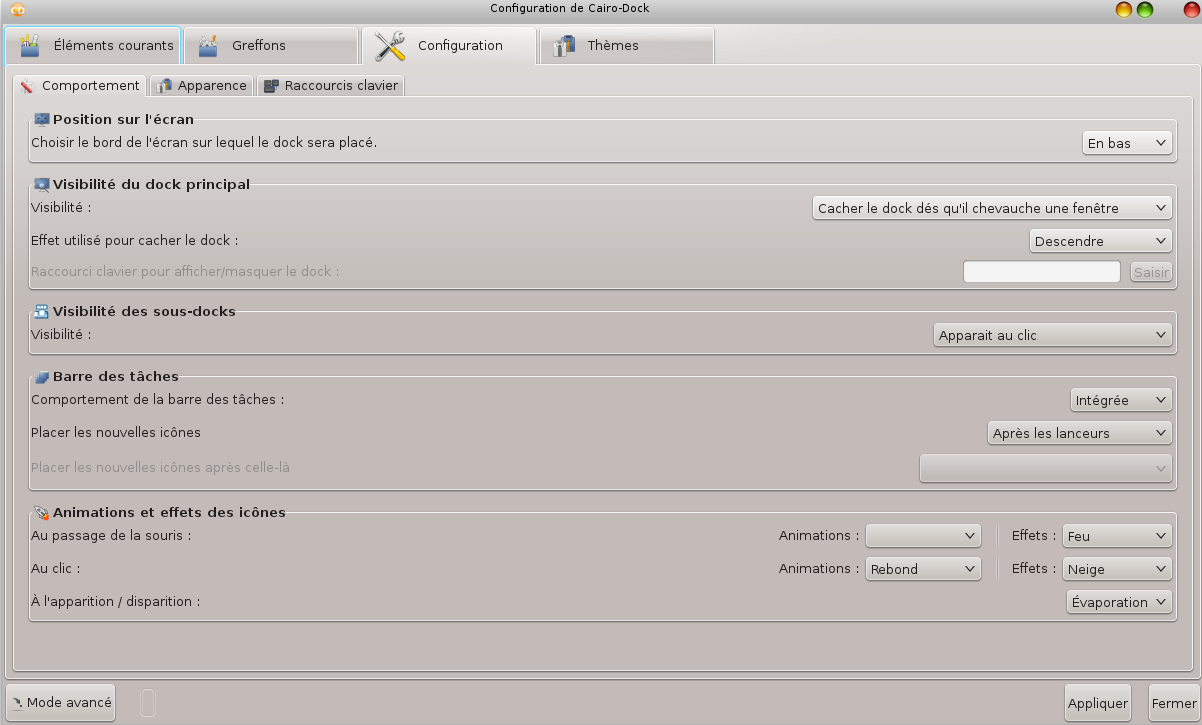Open the Évaporation appearance dropdown
1202x725 pixels.
click(x=1119, y=602)
